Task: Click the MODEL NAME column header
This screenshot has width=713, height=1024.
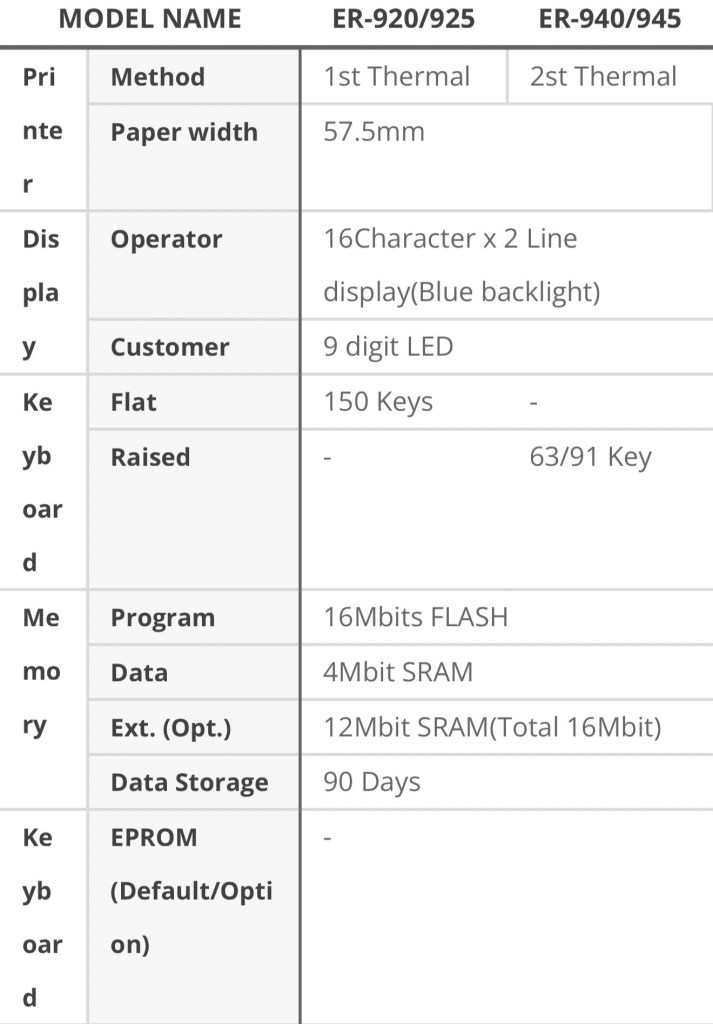Action: coord(150,19)
